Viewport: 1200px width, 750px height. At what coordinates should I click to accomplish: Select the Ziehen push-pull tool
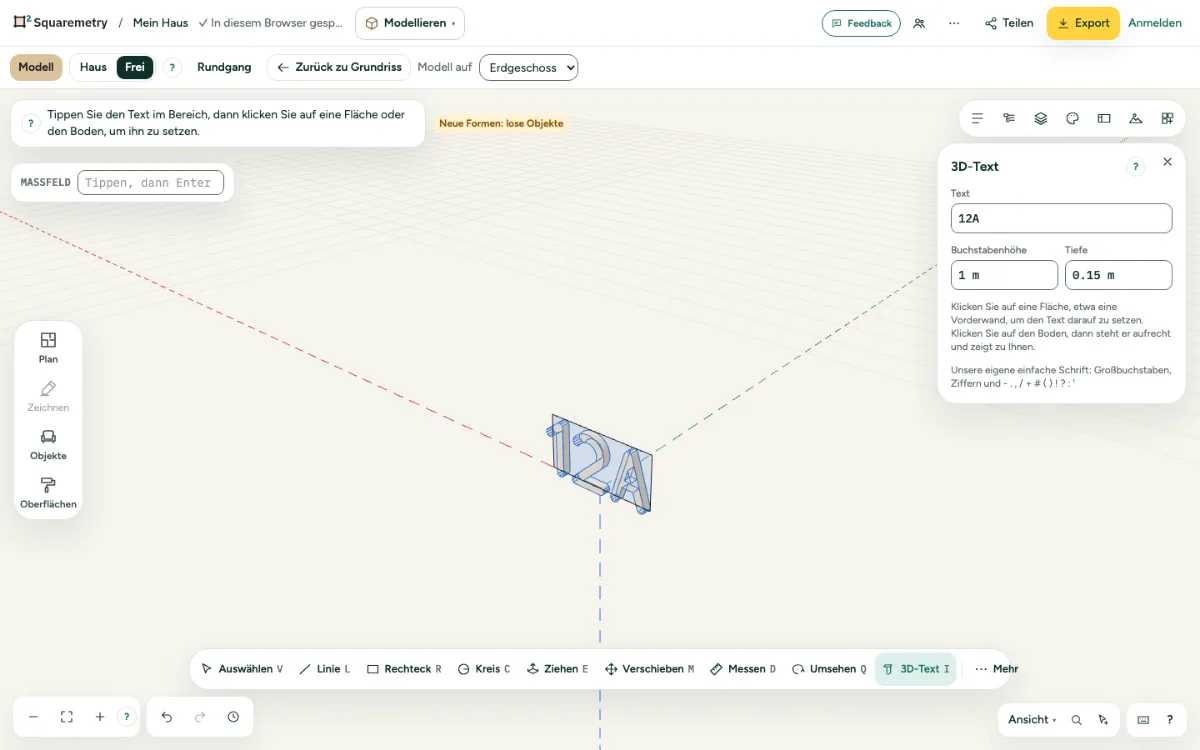click(x=557, y=669)
